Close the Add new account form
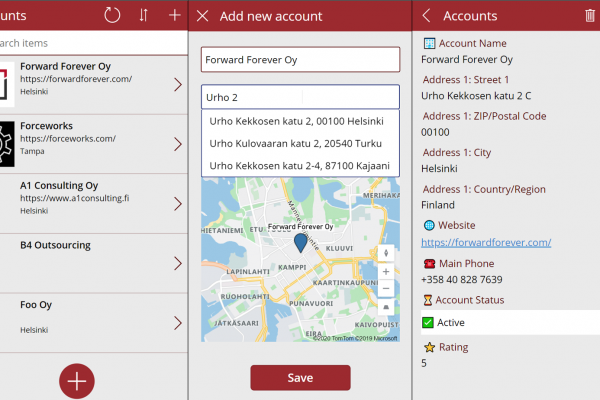This screenshot has width=600, height=400. [x=202, y=16]
